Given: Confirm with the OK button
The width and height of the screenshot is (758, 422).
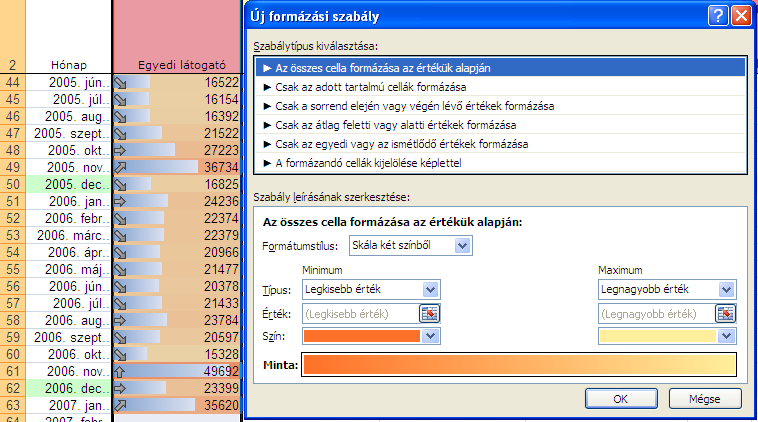Looking at the screenshot, I should click(x=621, y=399).
